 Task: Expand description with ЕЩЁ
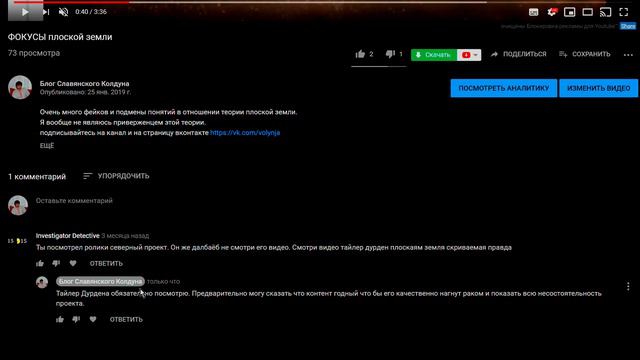tap(47, 146)
